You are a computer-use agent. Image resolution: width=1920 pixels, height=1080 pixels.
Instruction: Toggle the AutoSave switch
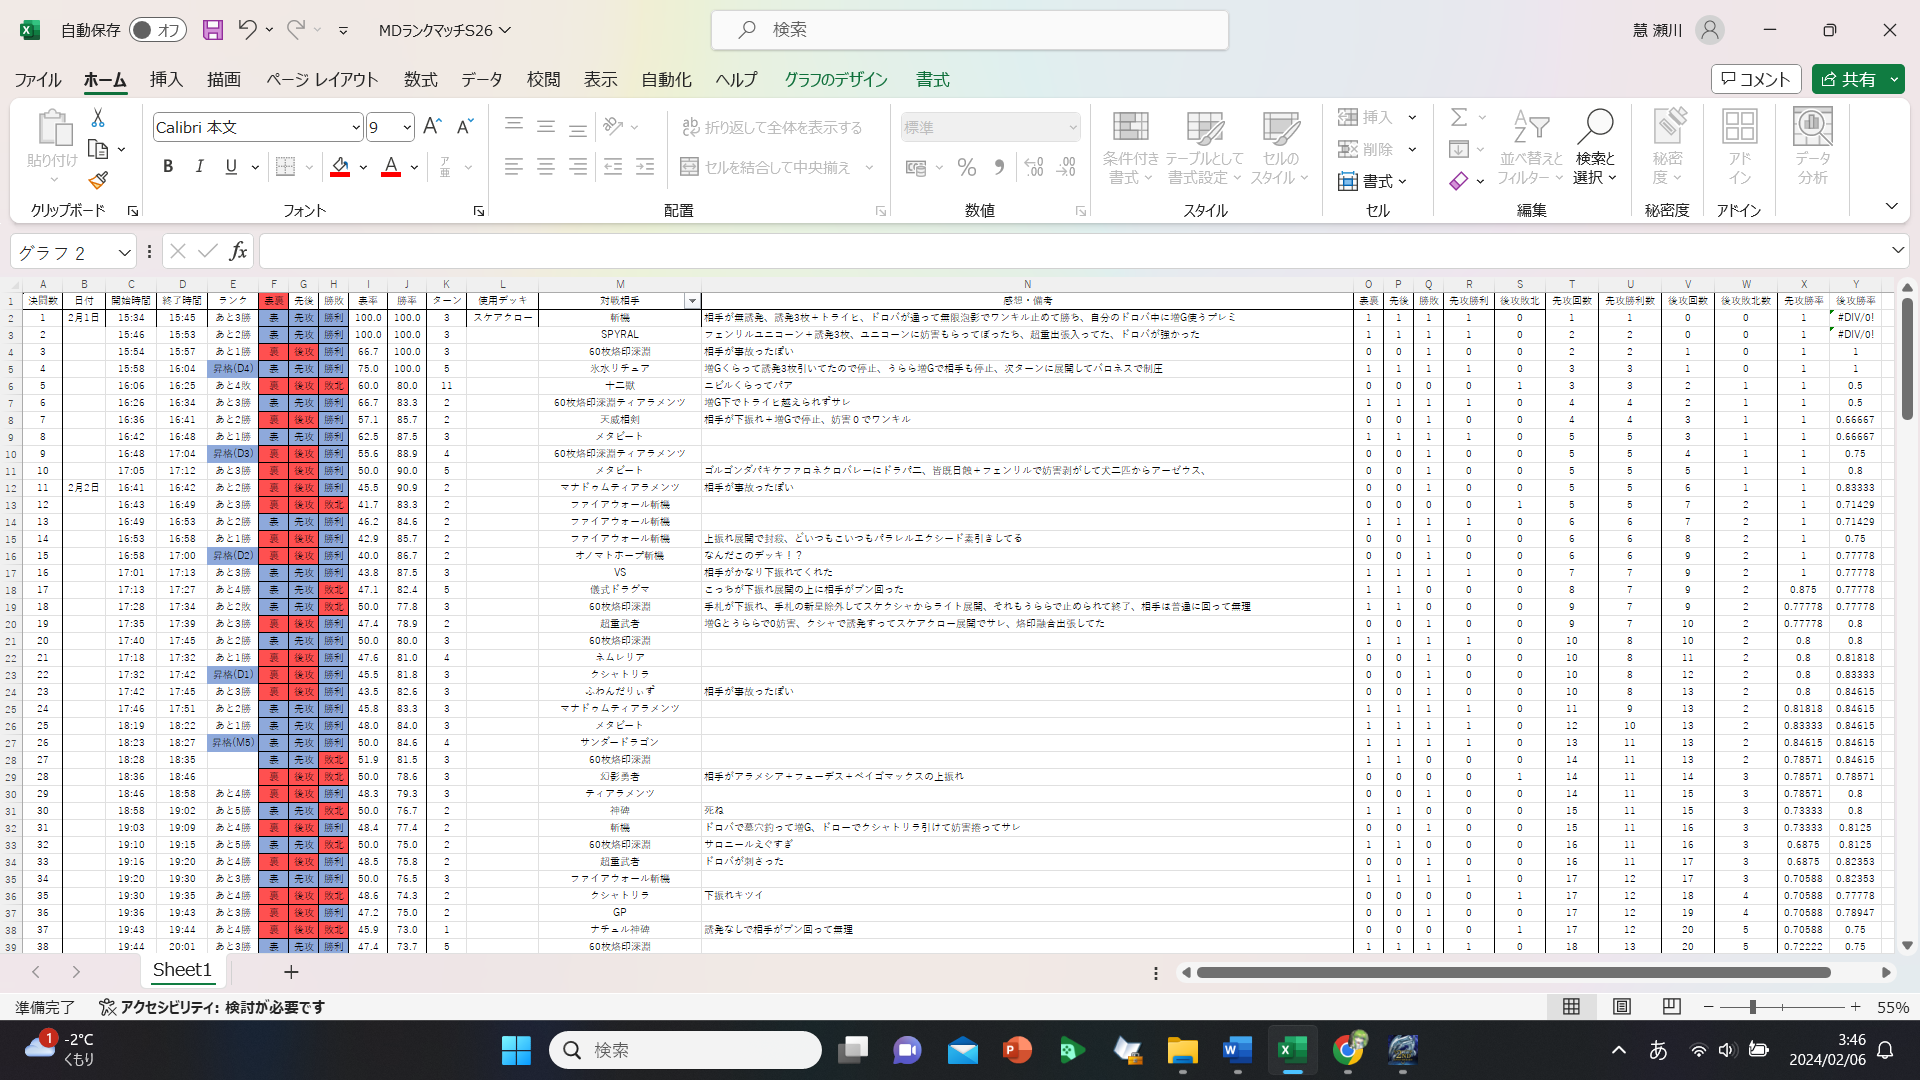(x=157, y=30)
